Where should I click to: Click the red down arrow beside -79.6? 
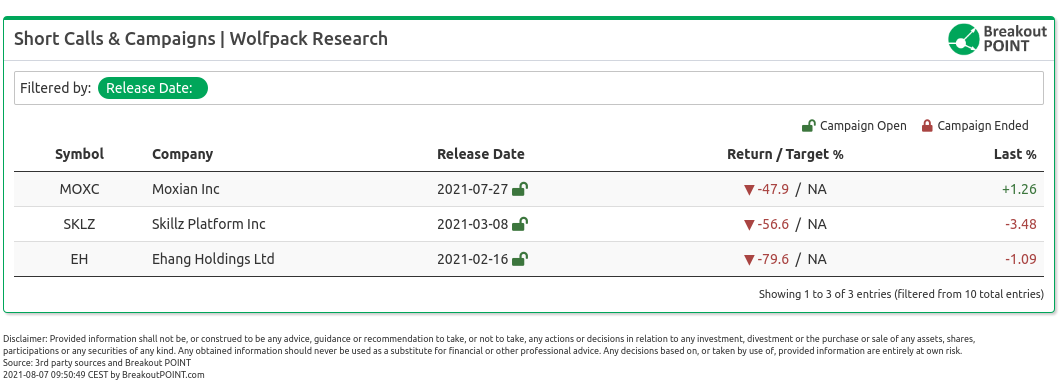click(748, 259)
